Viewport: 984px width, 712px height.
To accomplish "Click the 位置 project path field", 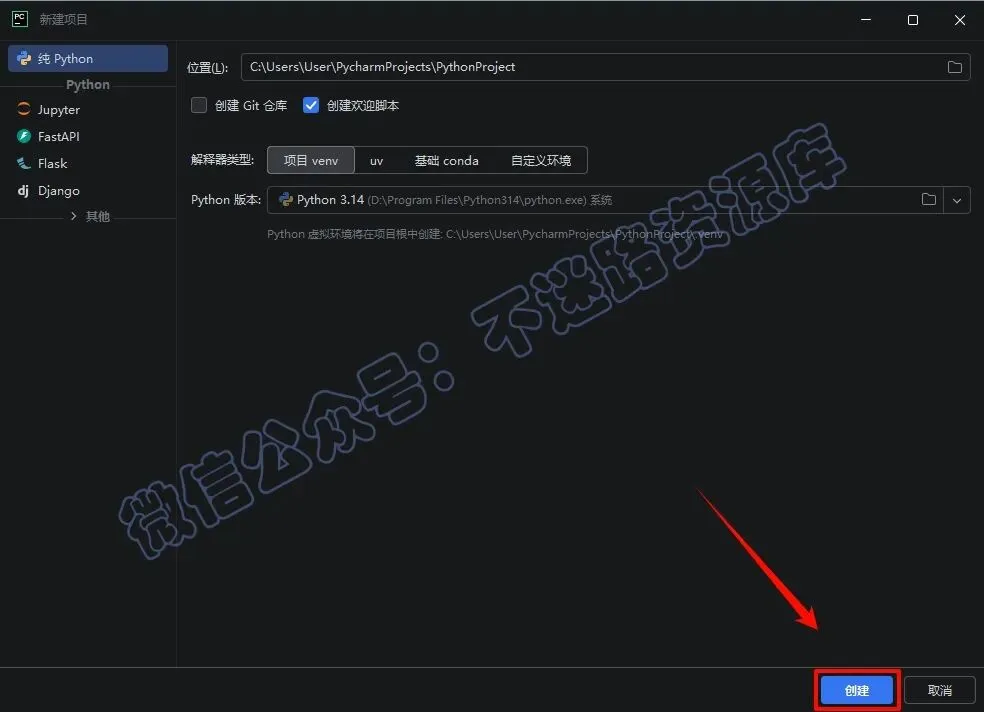I will 606,67.
